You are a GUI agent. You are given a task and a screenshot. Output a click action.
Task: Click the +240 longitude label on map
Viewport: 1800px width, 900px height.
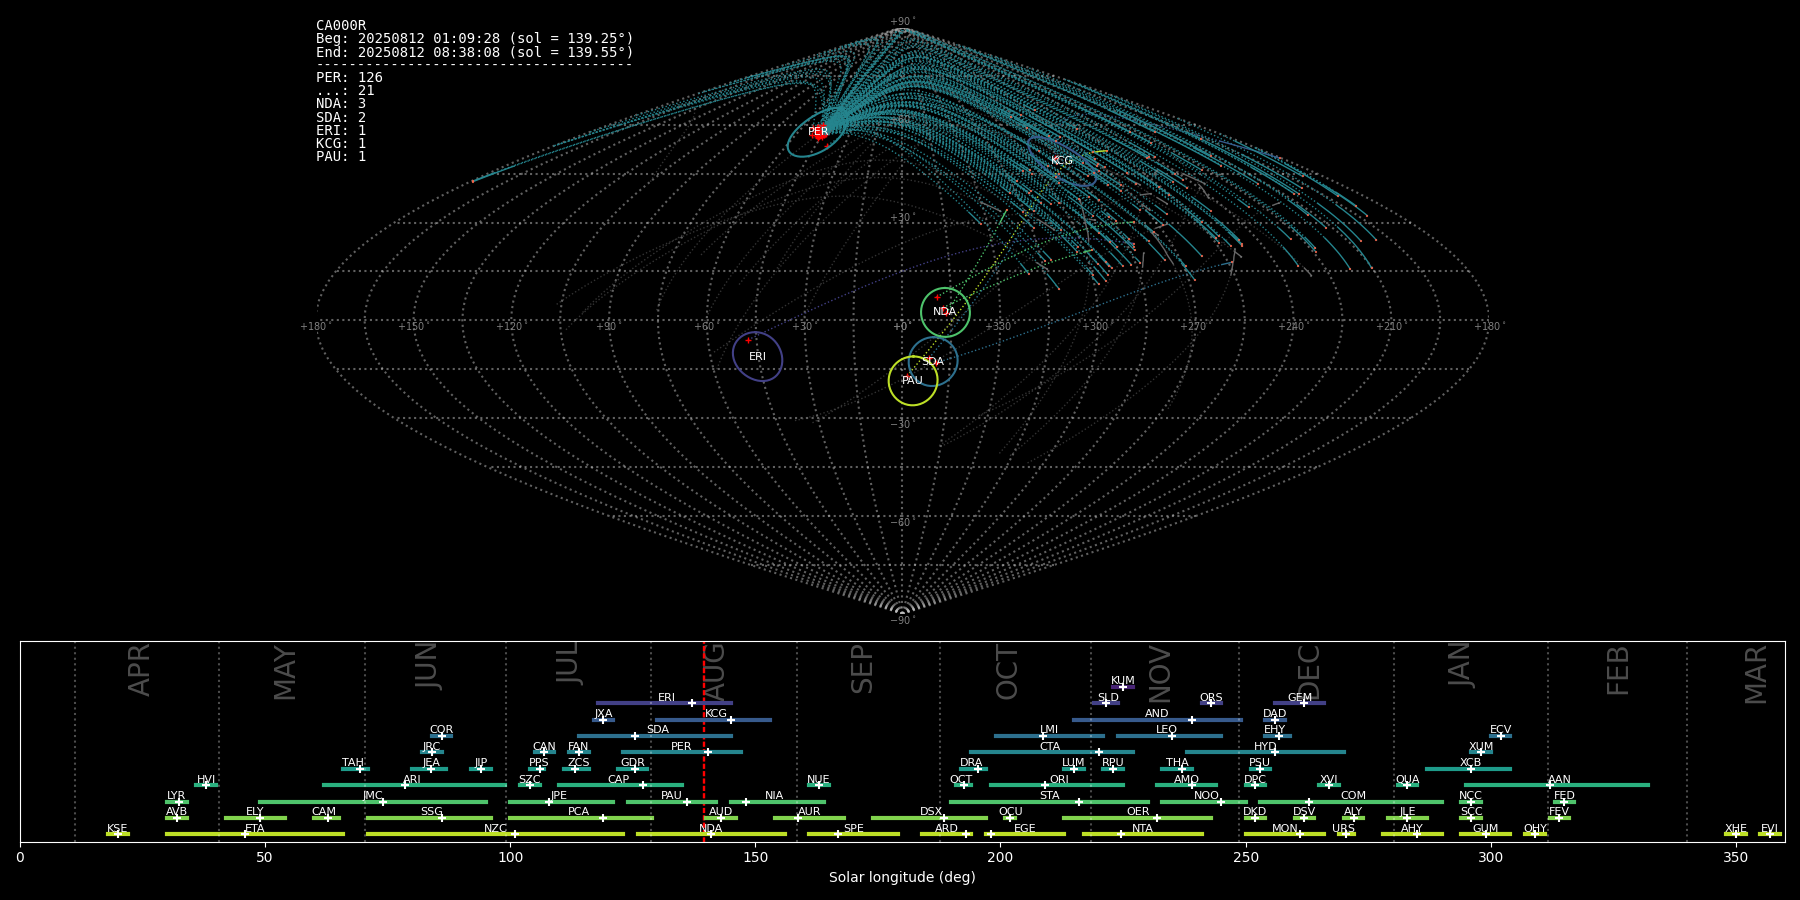[1291, 327]
